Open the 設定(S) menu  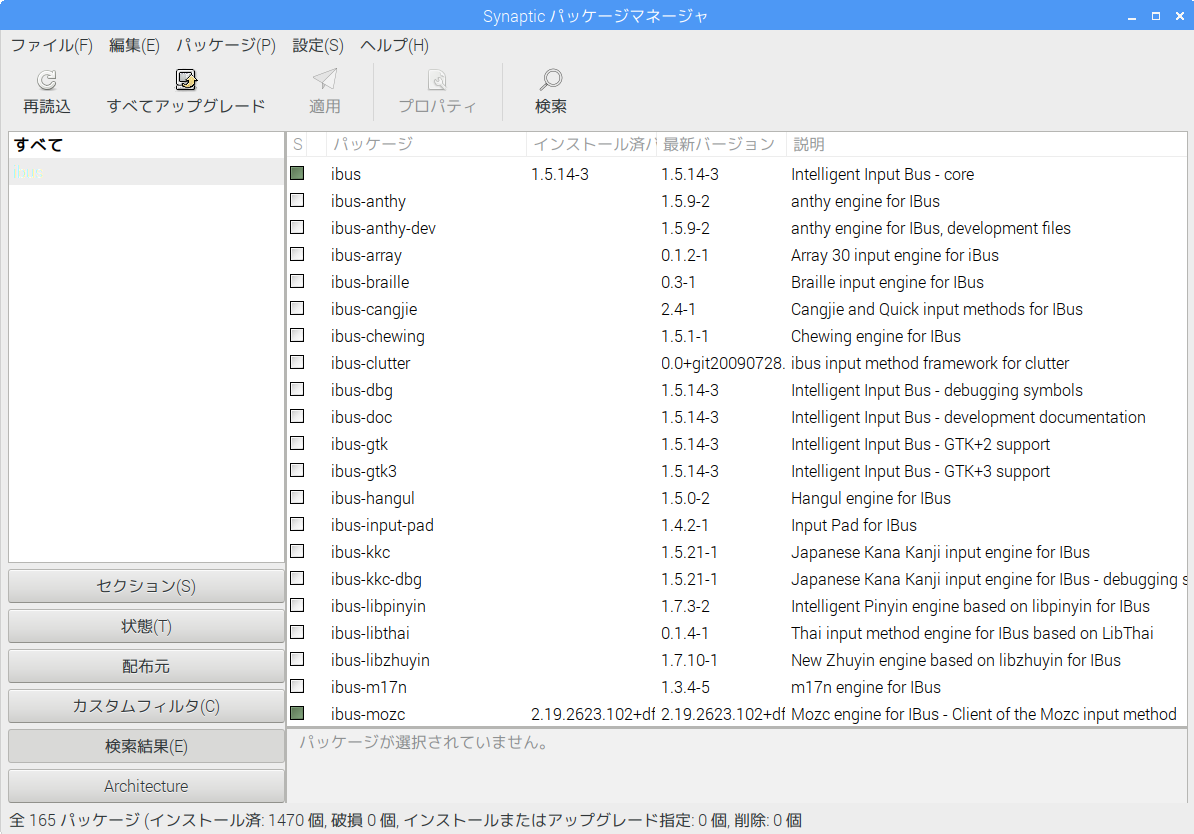coord(318,46)
